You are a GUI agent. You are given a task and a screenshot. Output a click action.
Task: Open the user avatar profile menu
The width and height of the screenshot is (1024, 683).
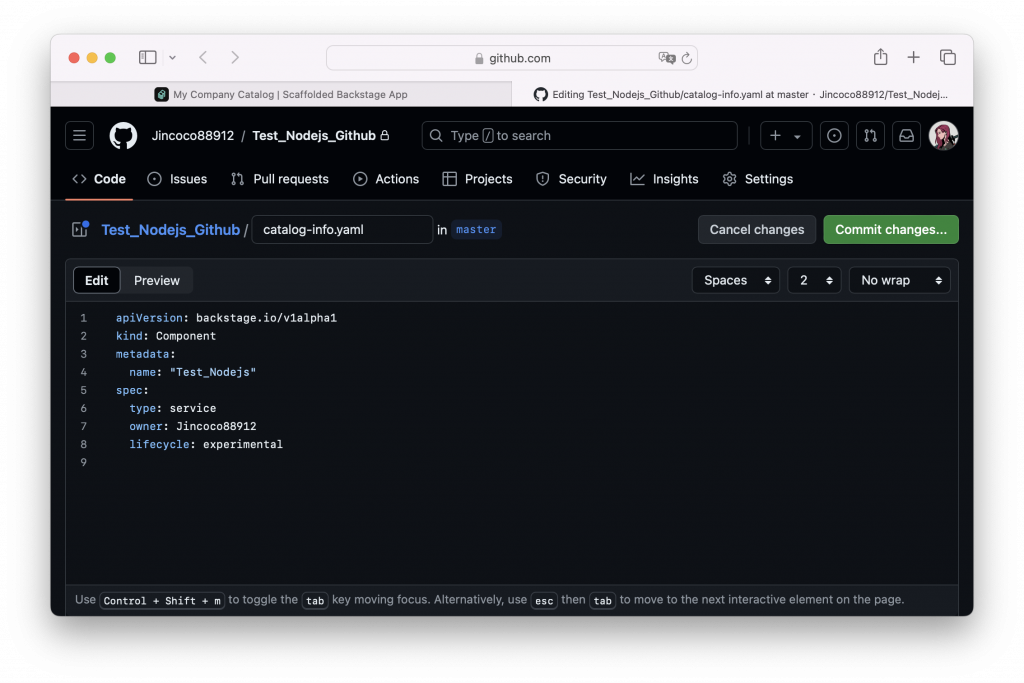click(x=943, y=136)
